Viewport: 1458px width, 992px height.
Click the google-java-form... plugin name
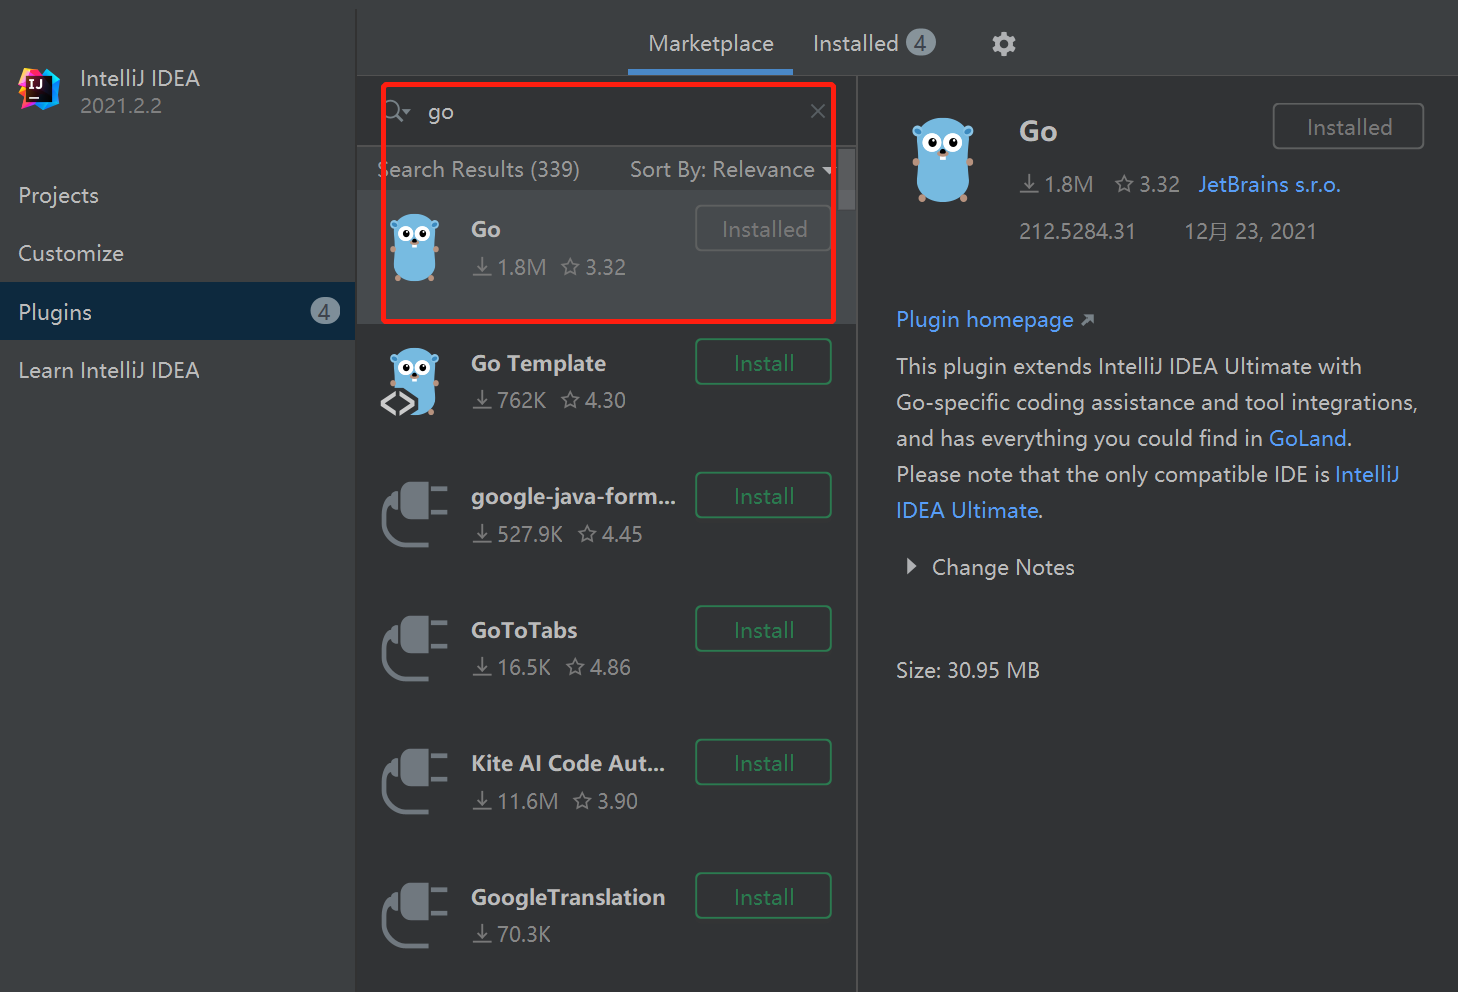tap(573, 497)
